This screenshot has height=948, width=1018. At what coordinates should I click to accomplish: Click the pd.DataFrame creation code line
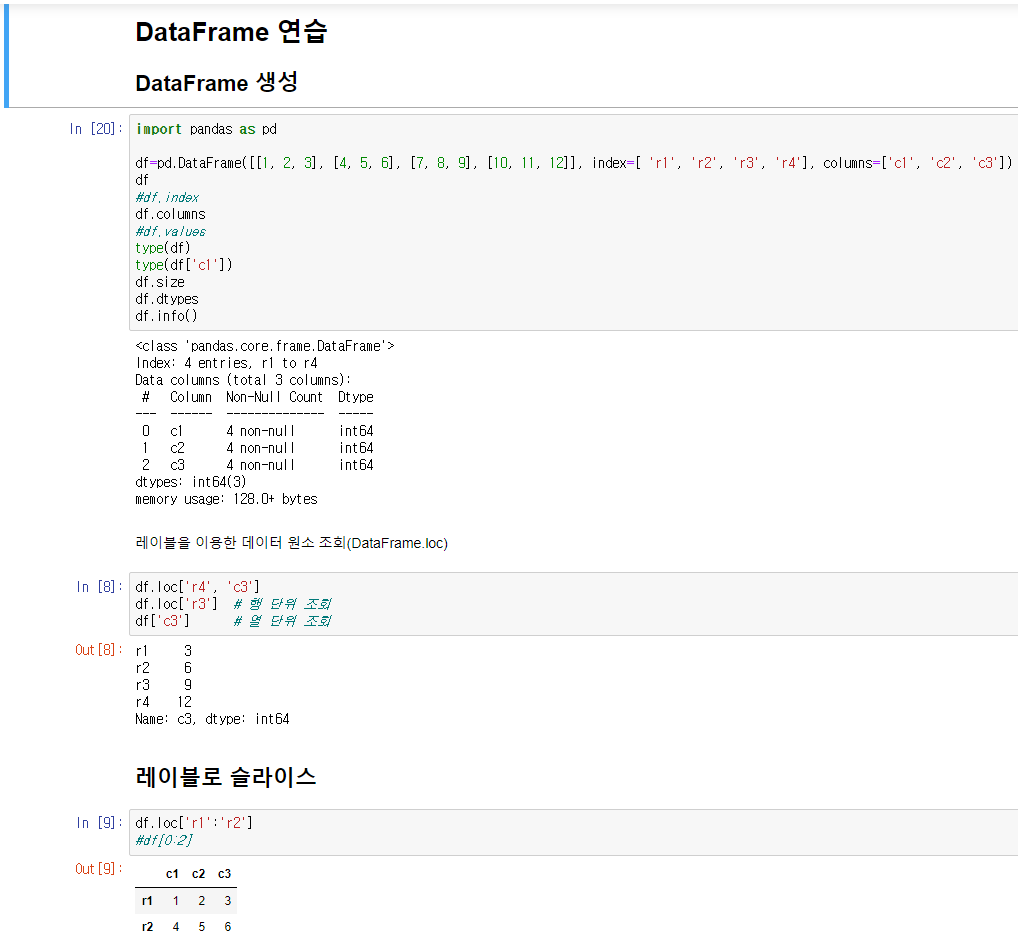pyautogui.click(x=574, y=163)
